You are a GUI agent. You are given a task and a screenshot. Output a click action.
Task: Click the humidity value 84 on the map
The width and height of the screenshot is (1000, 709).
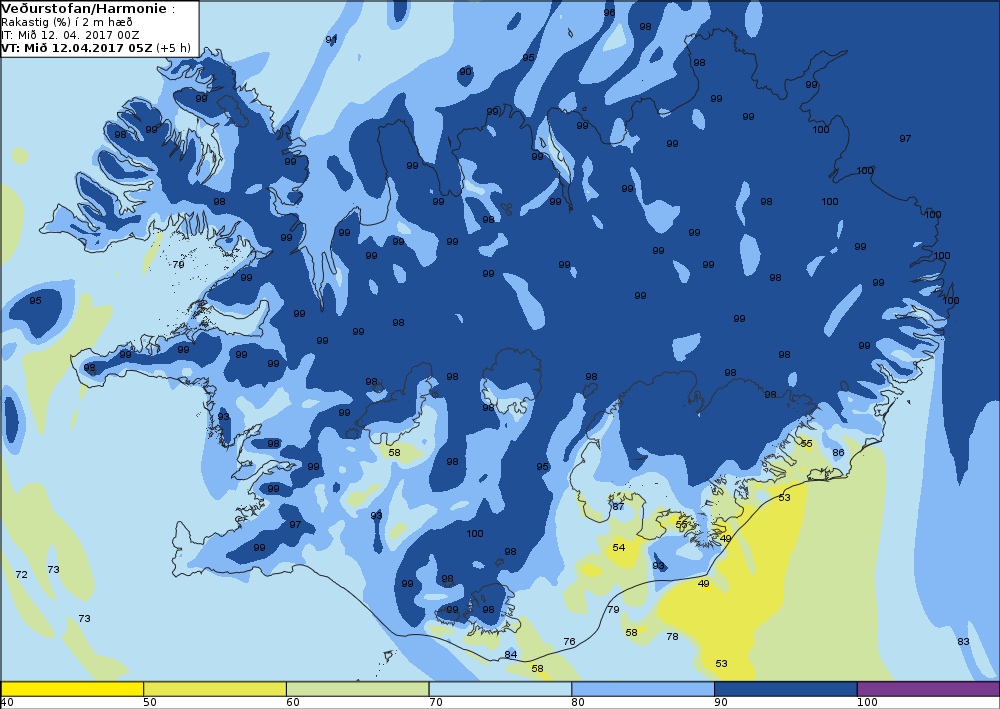(510, 655)
